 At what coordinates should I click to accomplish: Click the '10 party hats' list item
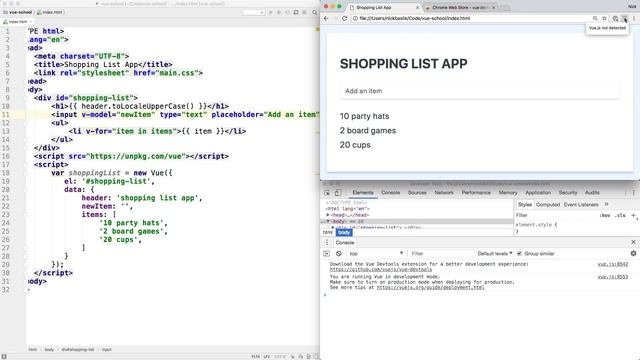click(x=364, y=116)
